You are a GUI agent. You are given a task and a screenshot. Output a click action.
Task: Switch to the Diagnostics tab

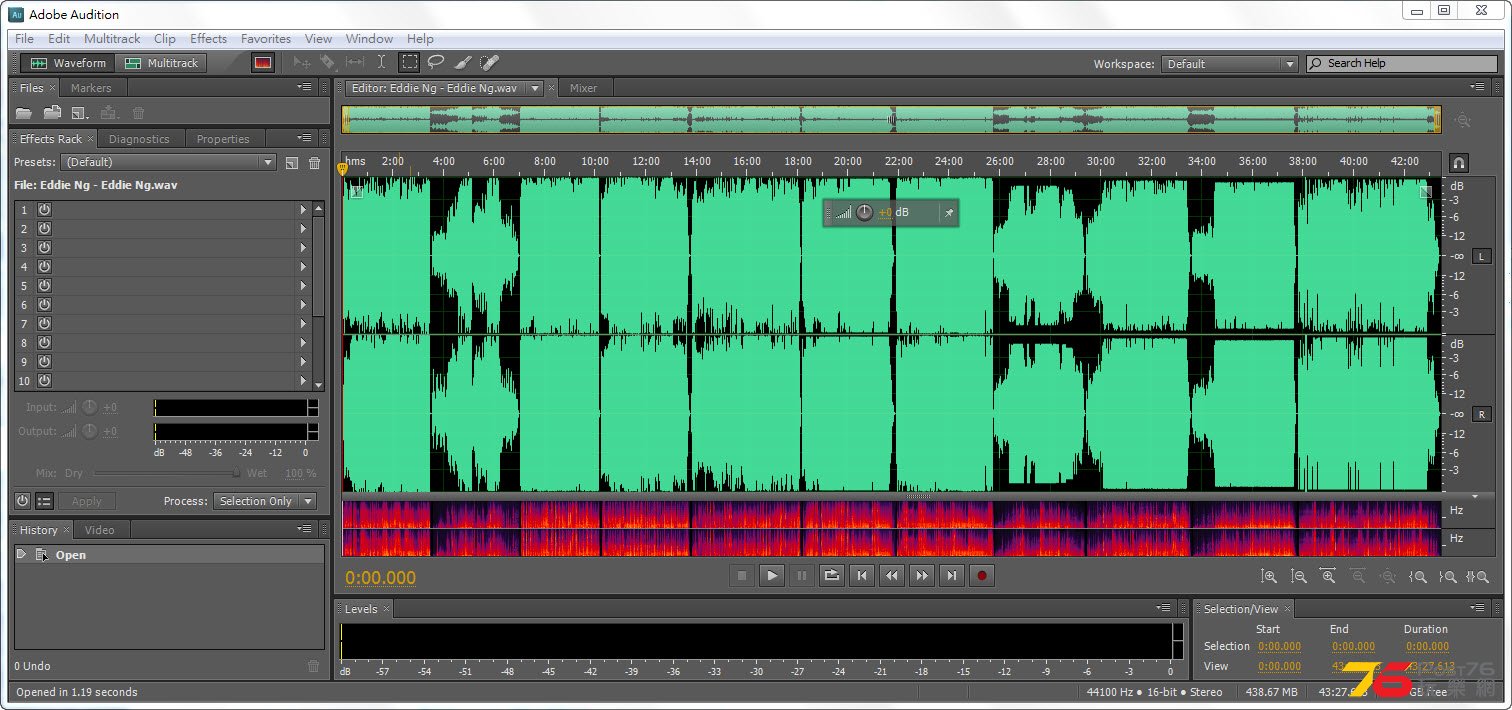click(139, 139)
